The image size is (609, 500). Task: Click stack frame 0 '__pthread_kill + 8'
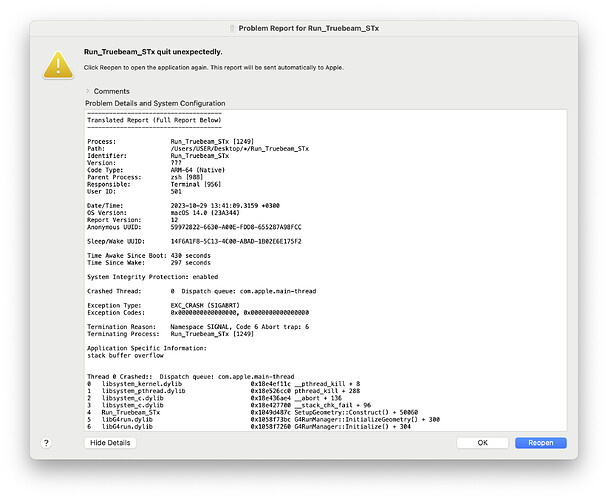224,384
